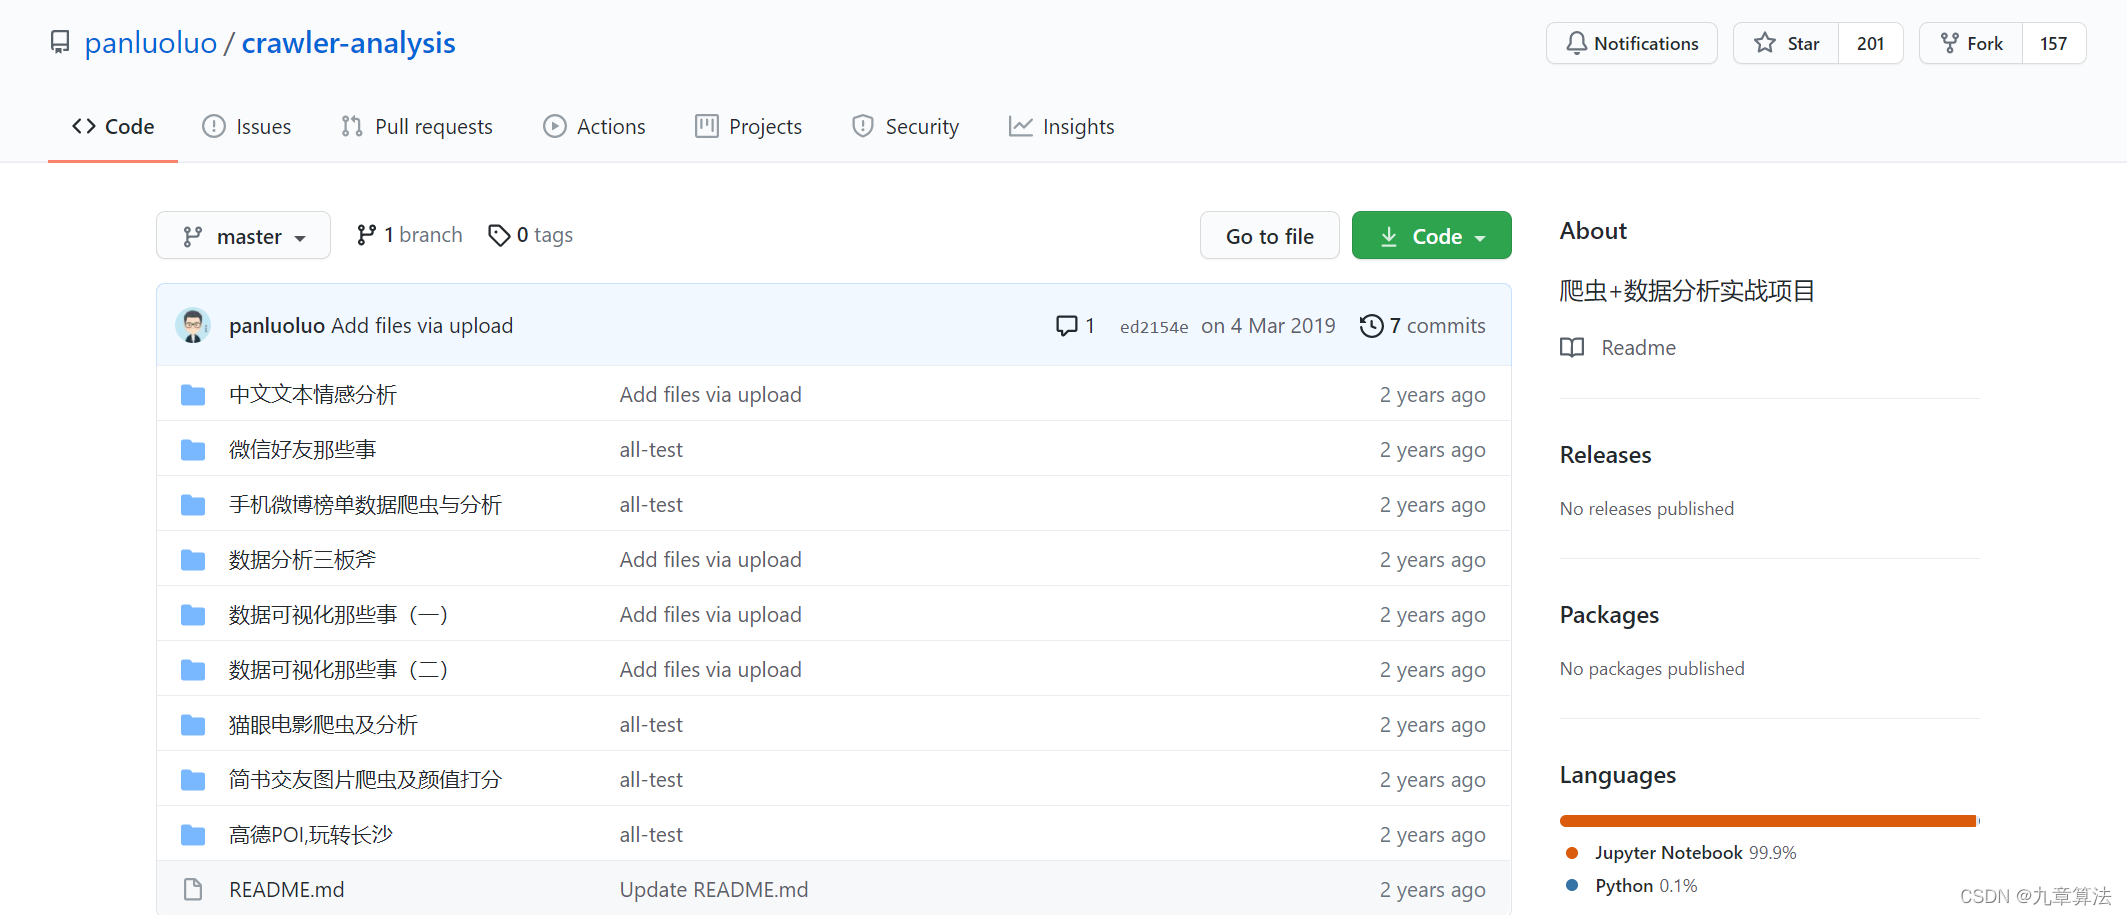Open the 'Update README.md' commit message
This screenshot has height=915, width=2127.
tap(714, 890)
